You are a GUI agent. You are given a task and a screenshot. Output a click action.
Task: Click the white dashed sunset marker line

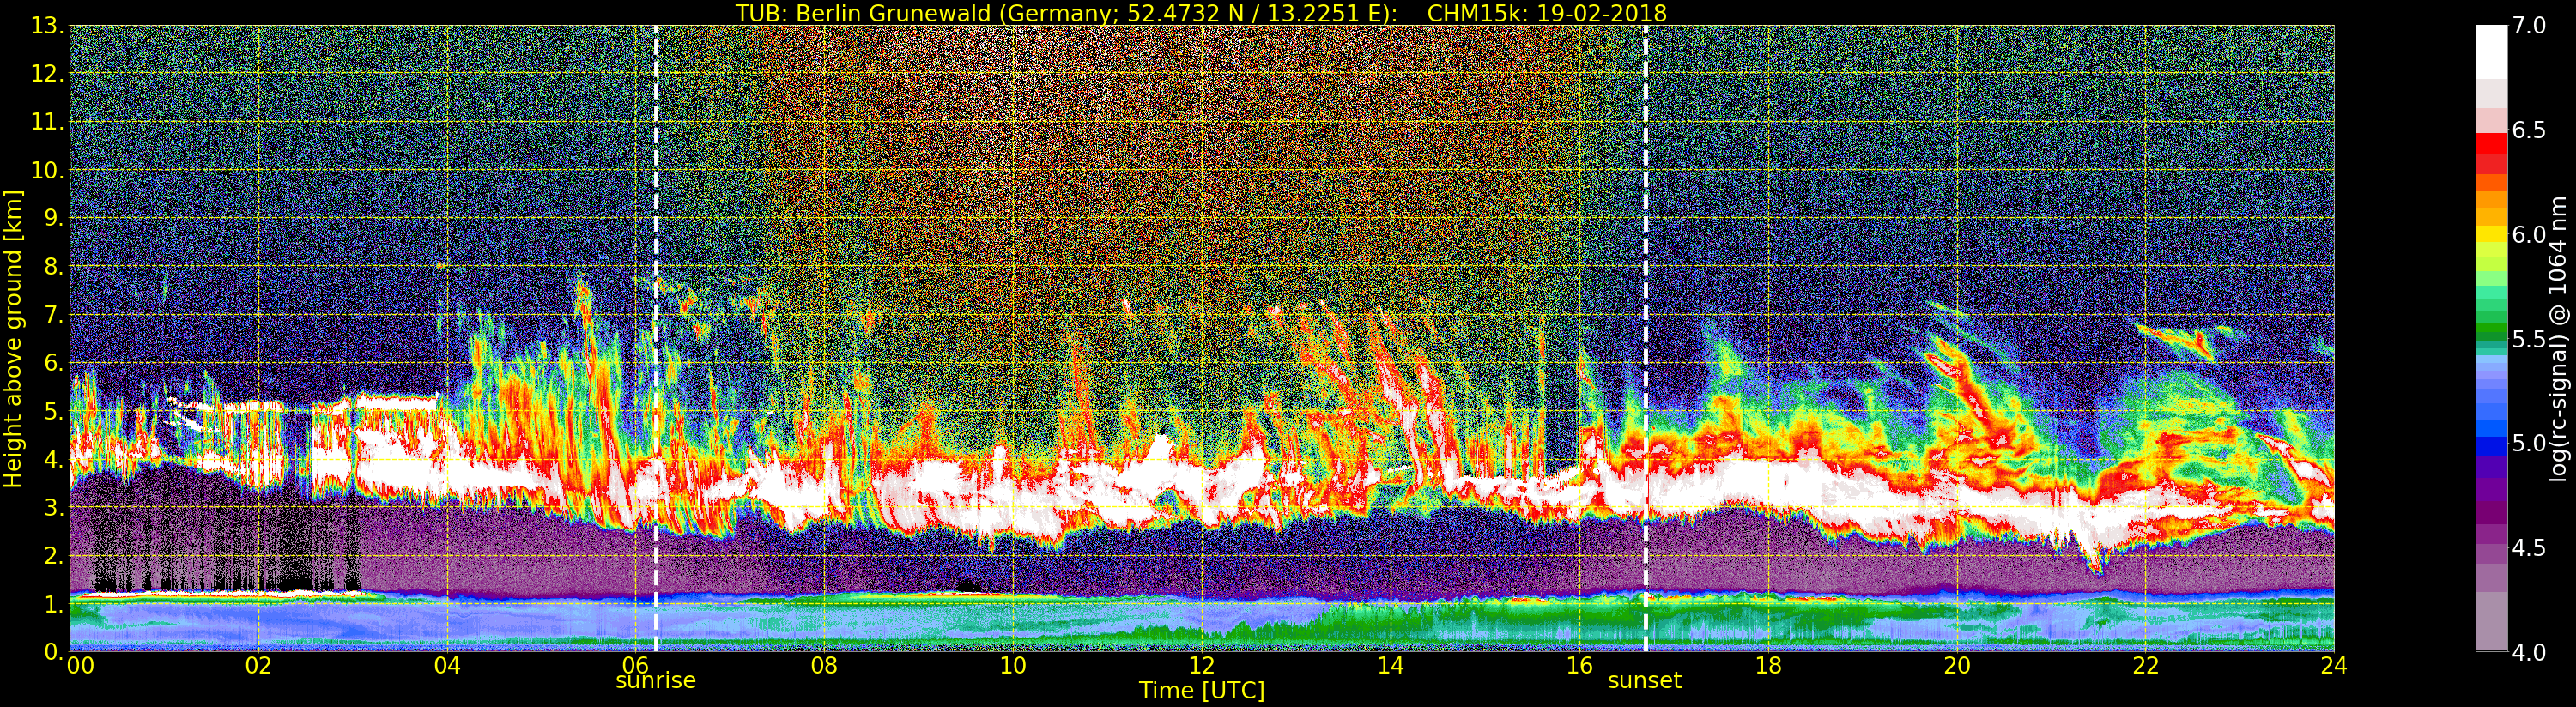(x=1645, y=338)
